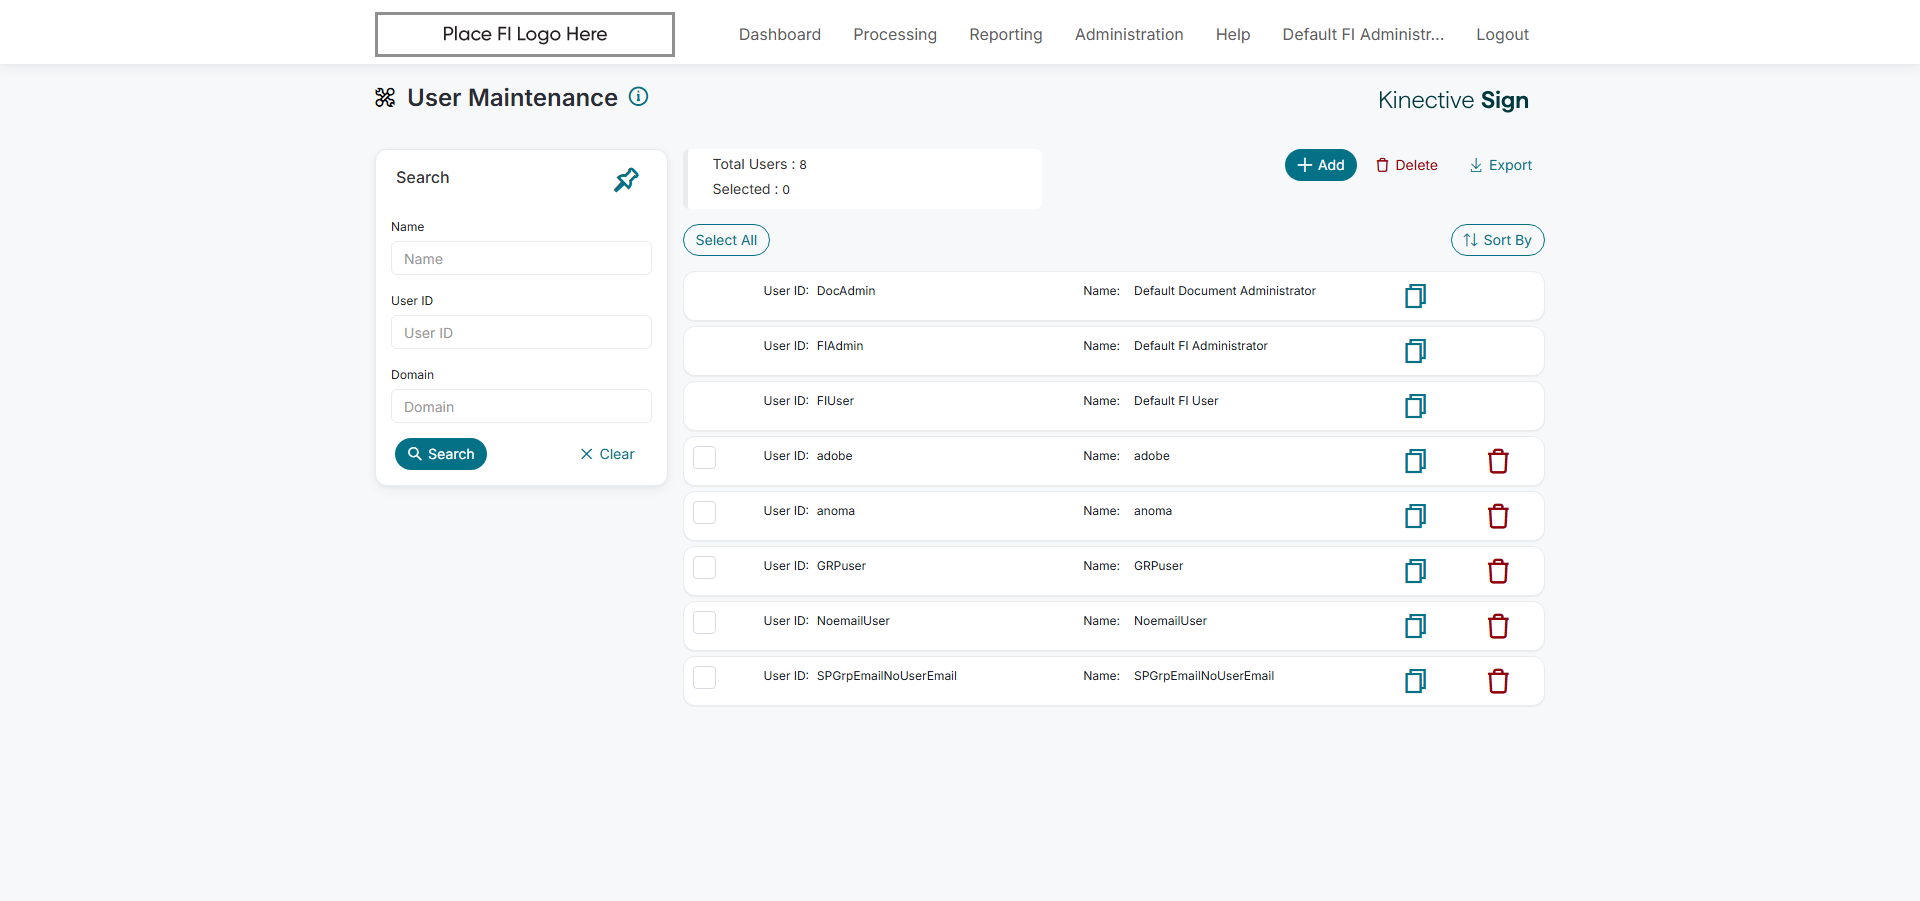Screen dimensions: 1920x901
Task: Open the Help menu
Action: [1233, 34]
